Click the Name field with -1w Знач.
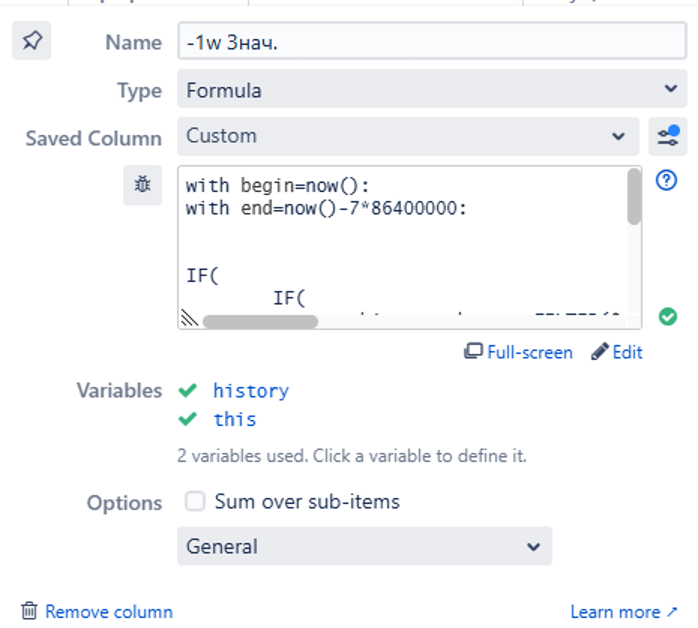The height and width of the screenshot is (628, 698). [432, 41]
